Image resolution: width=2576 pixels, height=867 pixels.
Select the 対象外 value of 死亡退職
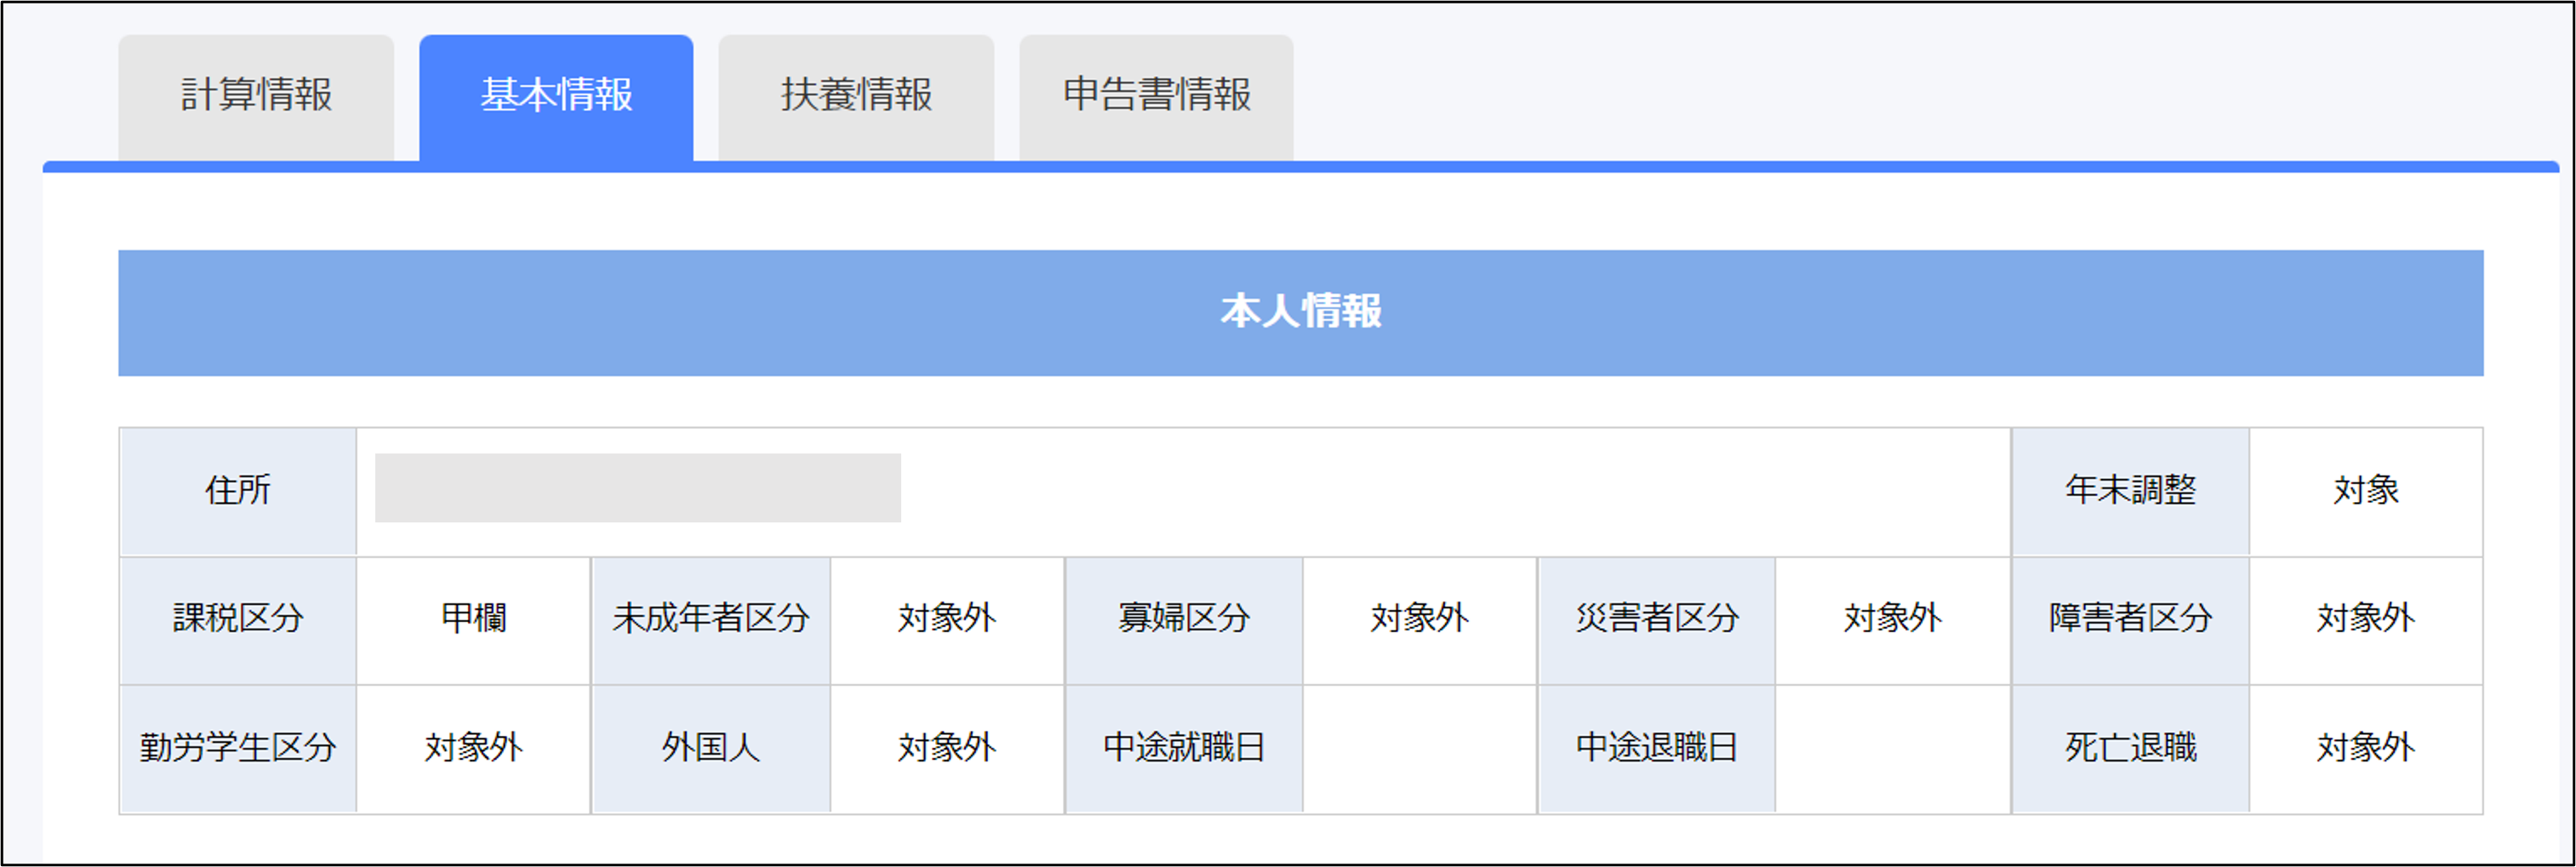tap(2366, 749)
